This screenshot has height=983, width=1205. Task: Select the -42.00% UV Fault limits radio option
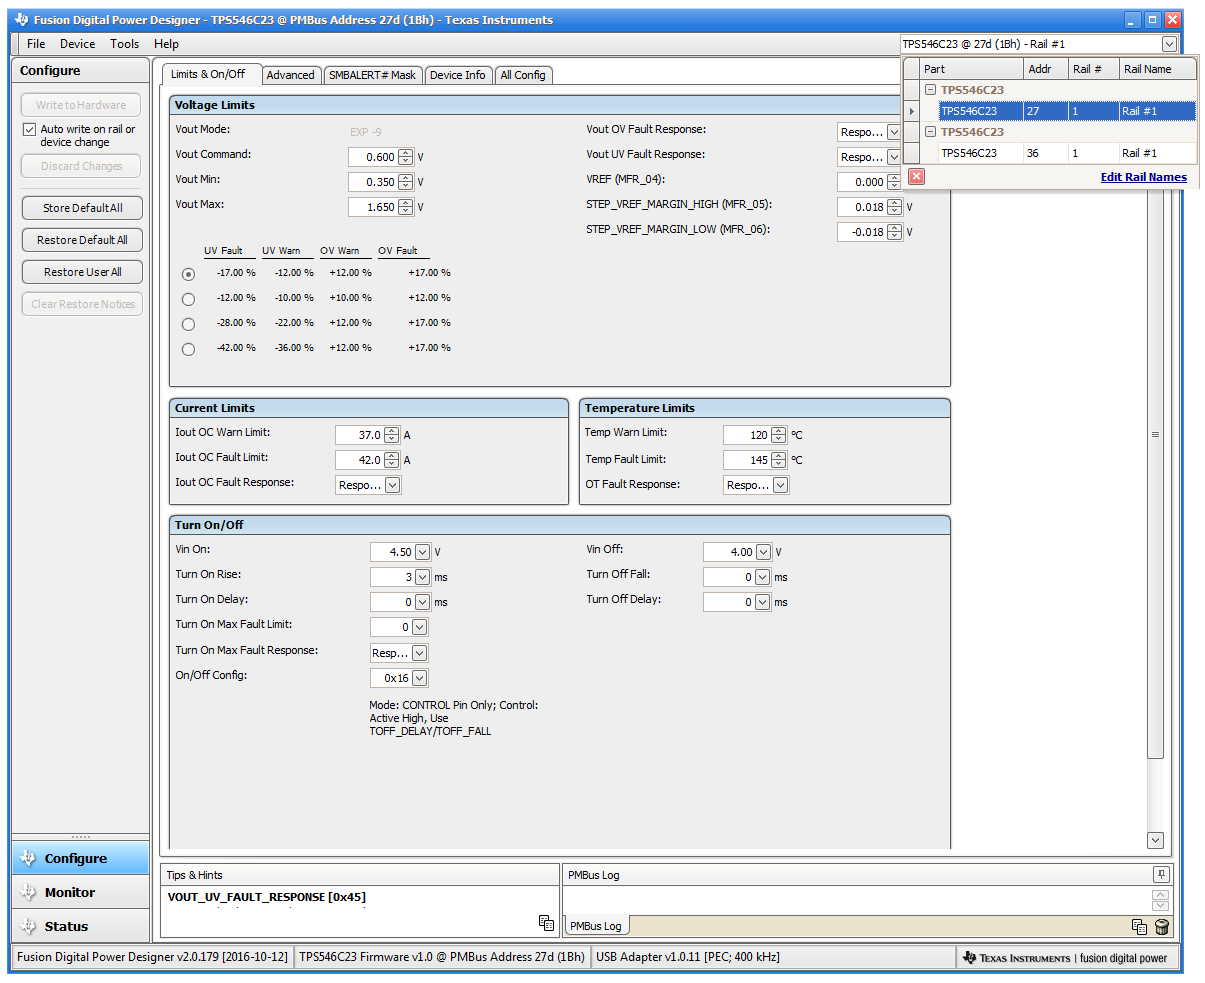188,349
